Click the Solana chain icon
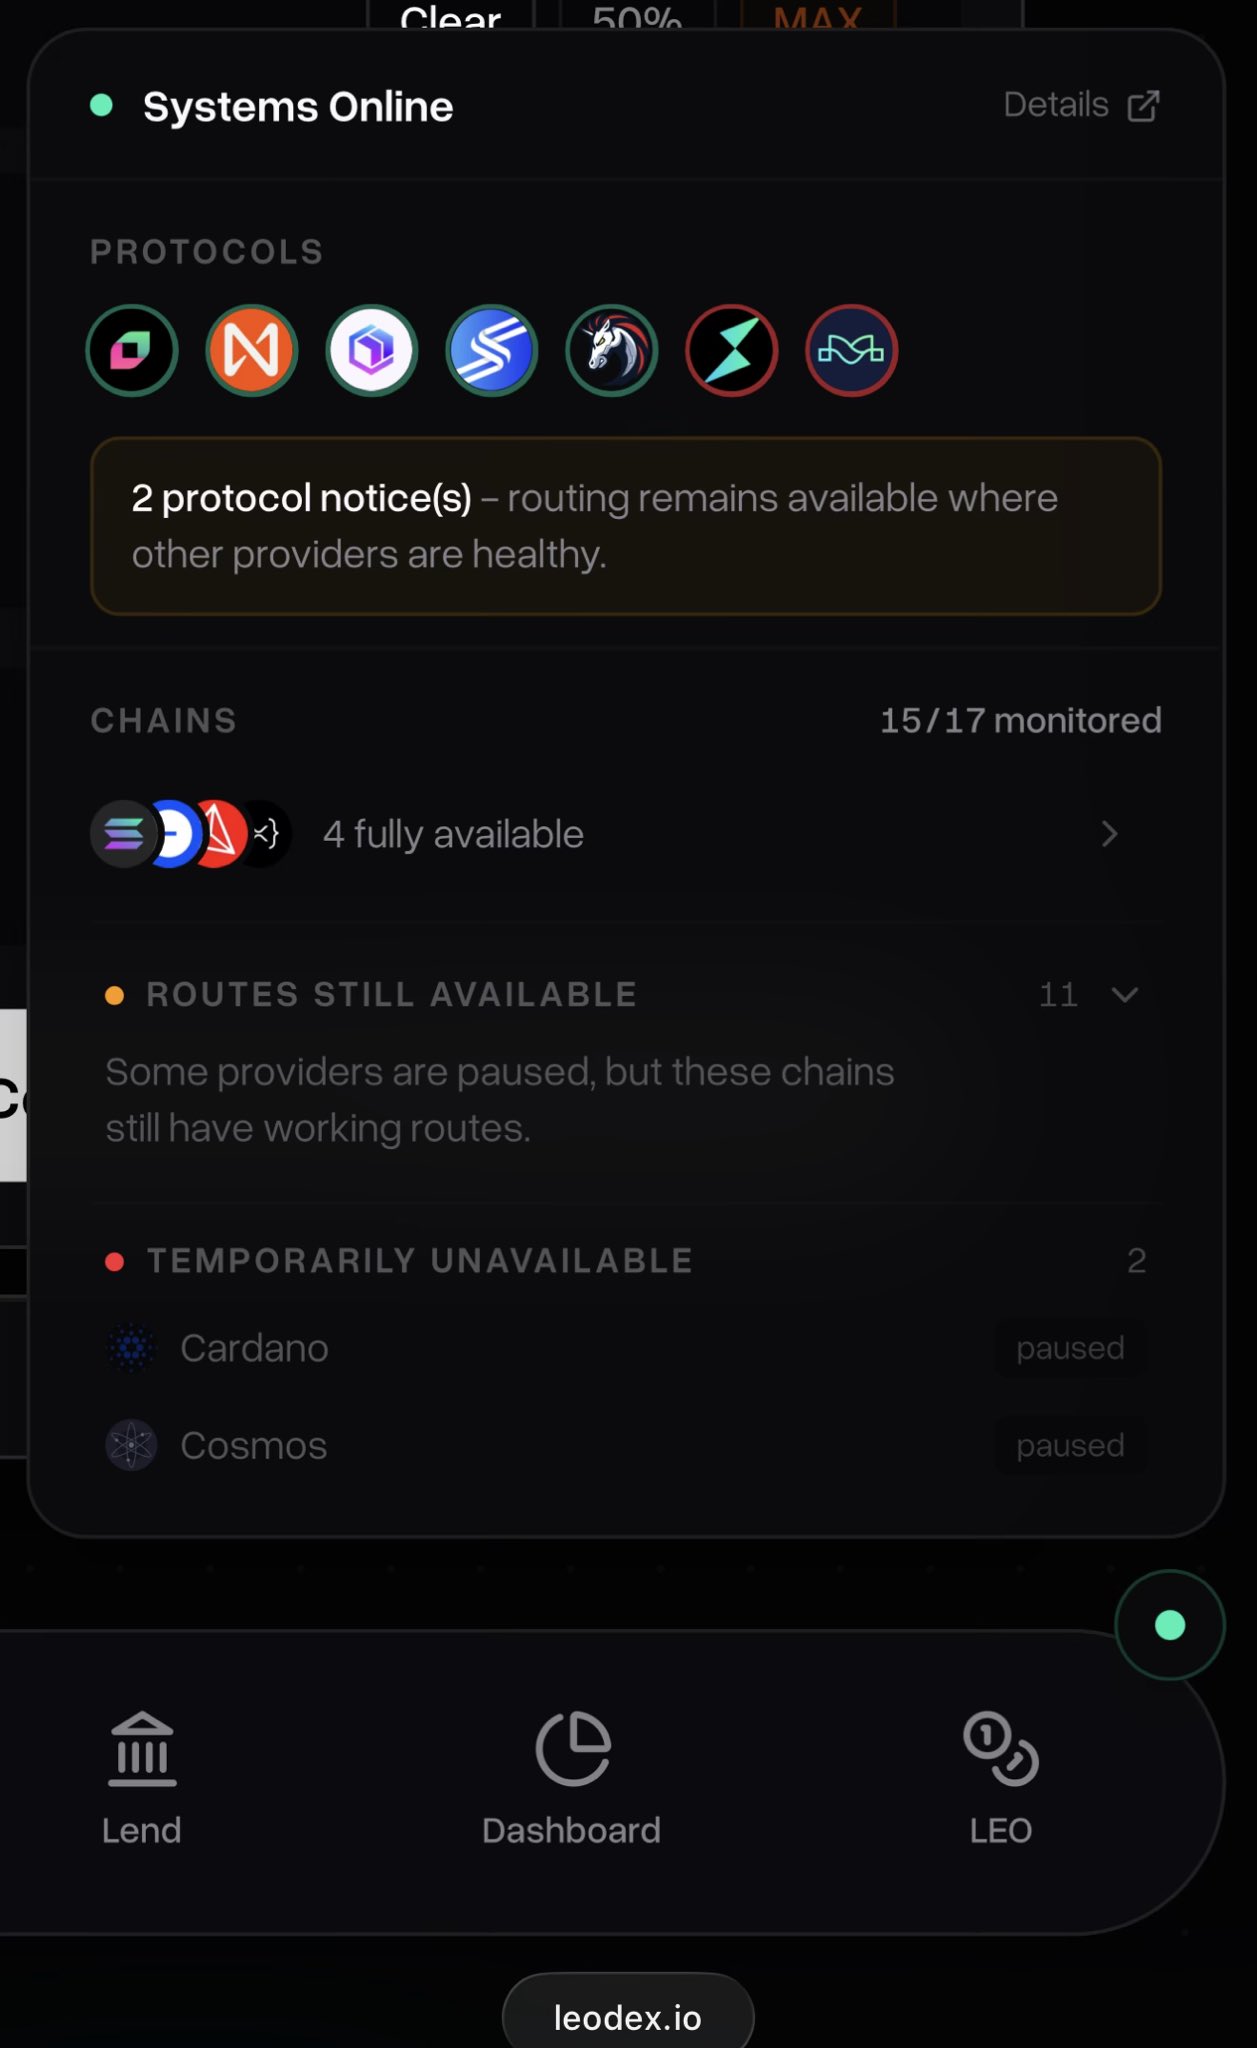1257x2048 pixels. pyautogui.click(x=123, y=834)
